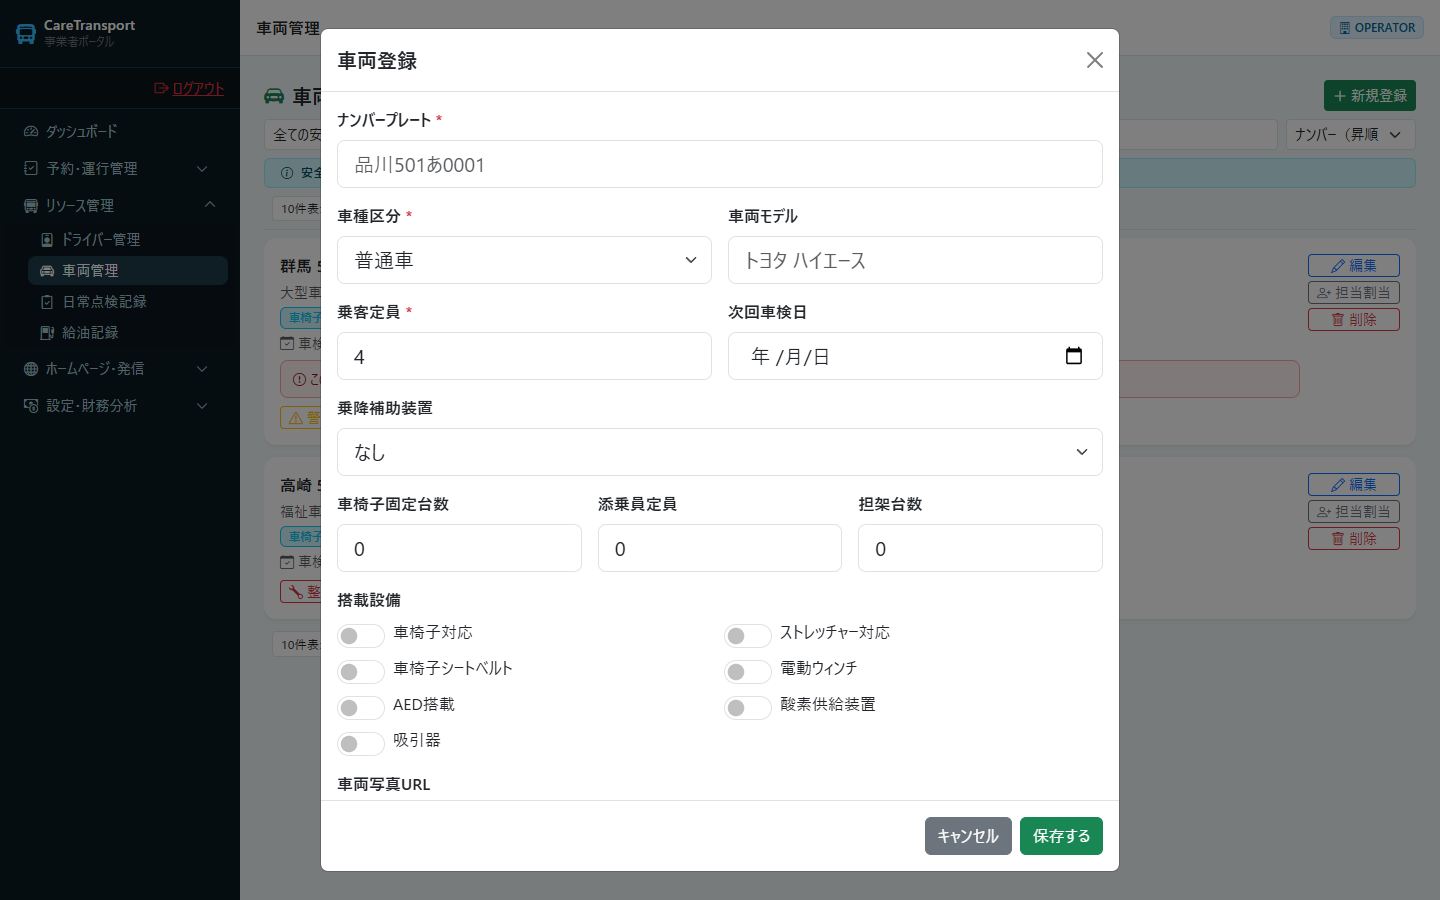Select 車両管理 in the sidebar

pyautogui.click(x=128, y=271)
